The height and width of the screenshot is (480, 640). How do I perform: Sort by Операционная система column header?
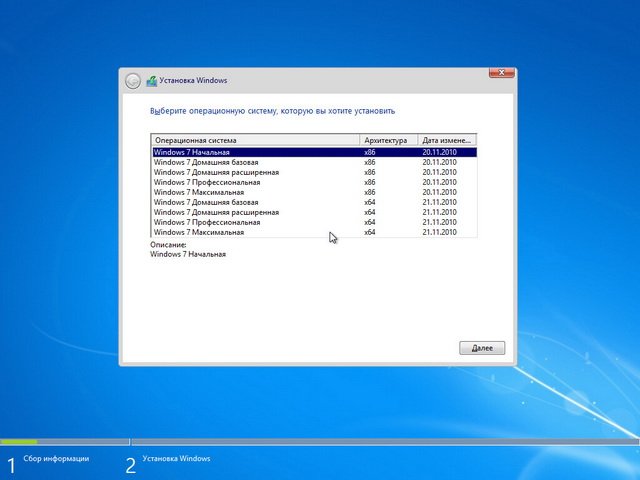(256, 140)
